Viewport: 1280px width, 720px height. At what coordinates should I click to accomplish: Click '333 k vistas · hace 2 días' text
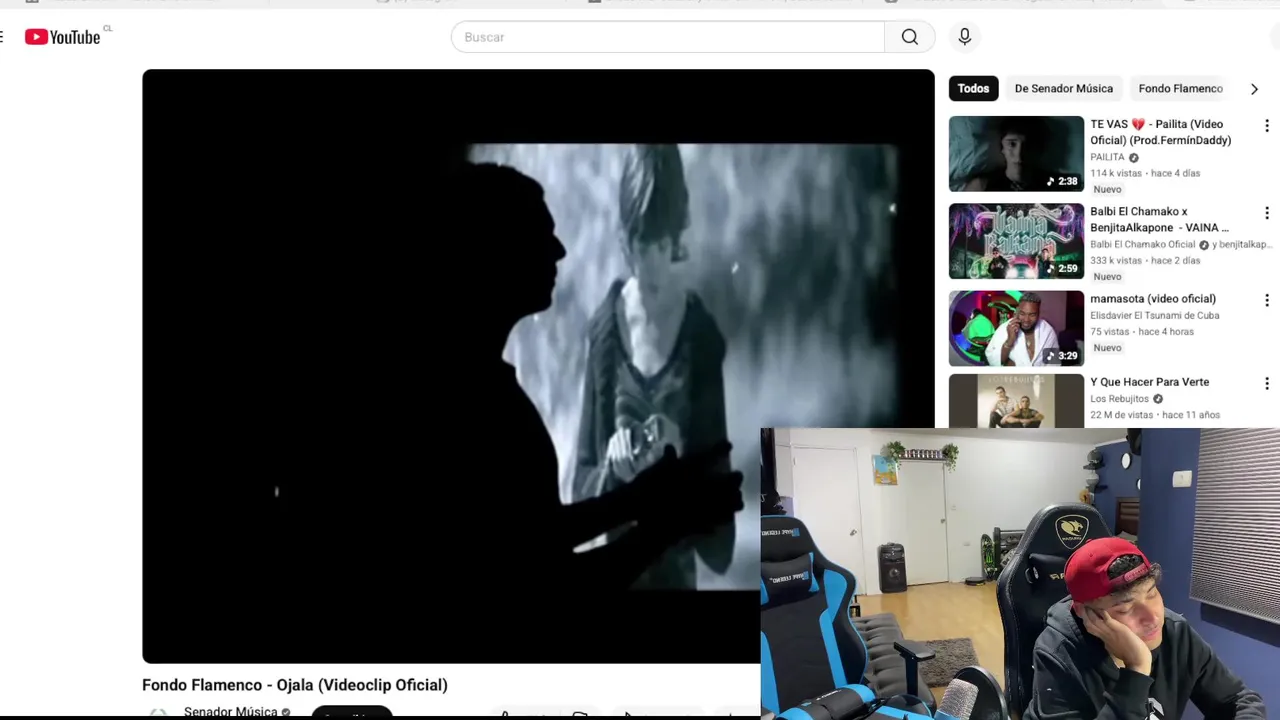pos(1145,260)
